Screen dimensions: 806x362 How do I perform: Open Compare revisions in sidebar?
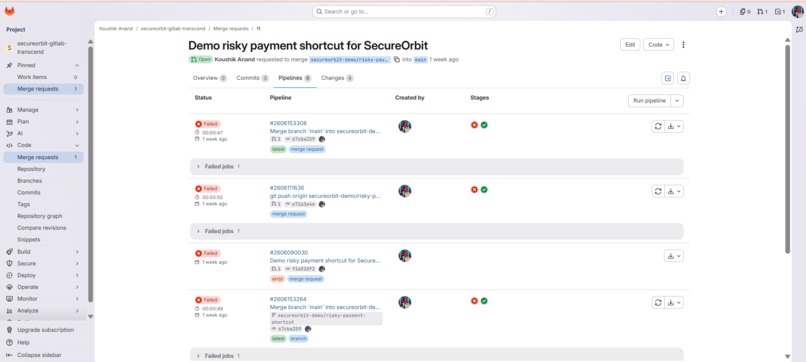pos(42,228)
